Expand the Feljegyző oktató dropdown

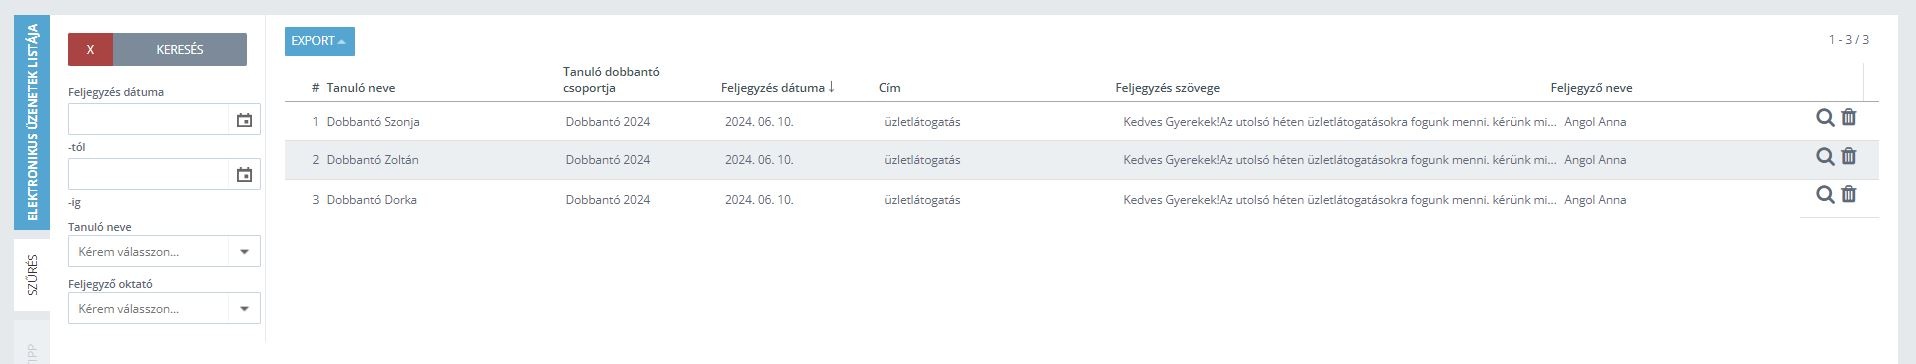click(x=244, y=309)
